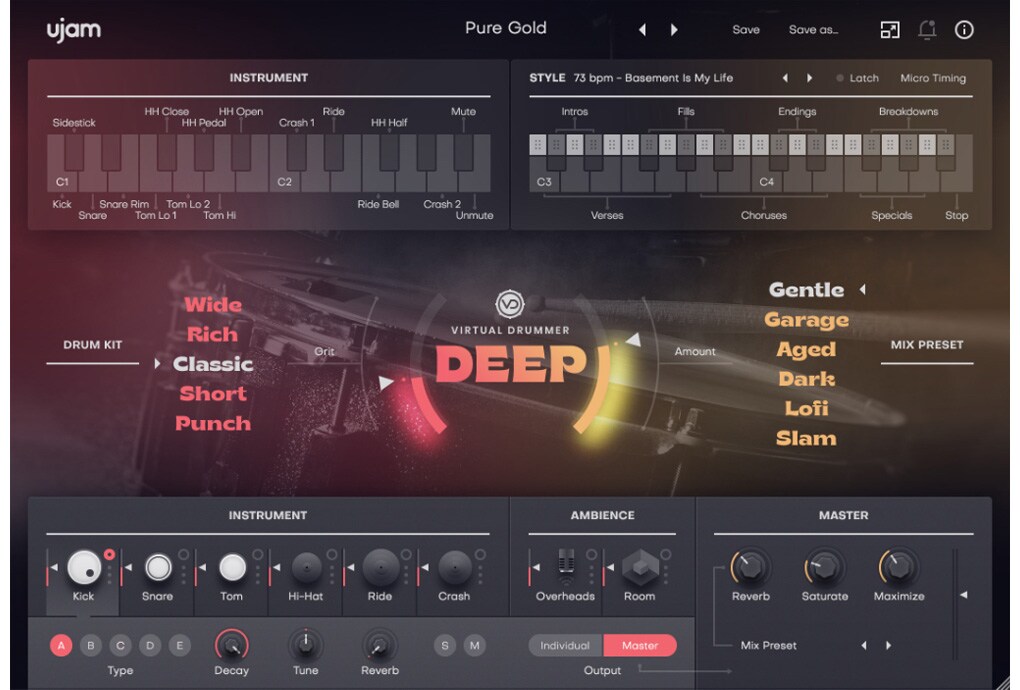Image resolution: width=1020 pixels, height=690 pixels.
Task: Click the kick Tune knob
Action: (306, 645)
